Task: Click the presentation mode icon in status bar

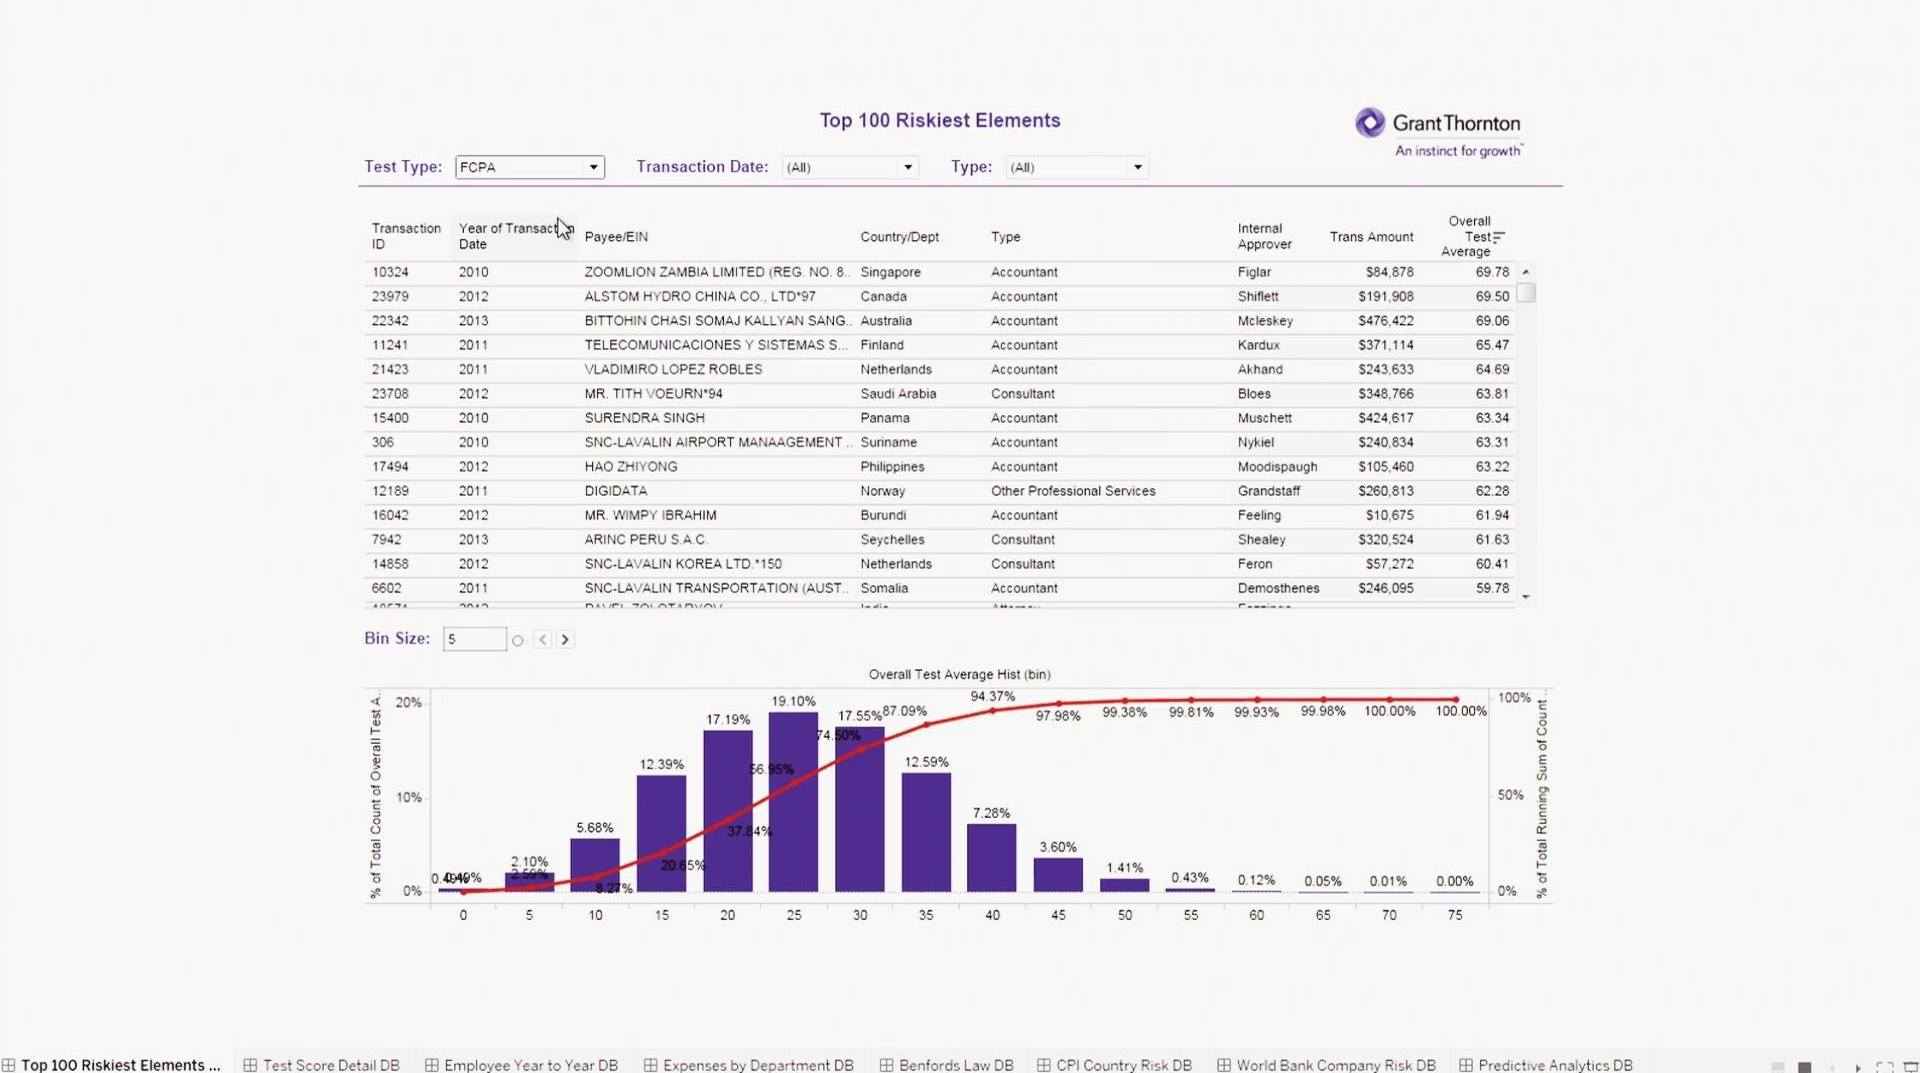Action: point(1910,1067)
